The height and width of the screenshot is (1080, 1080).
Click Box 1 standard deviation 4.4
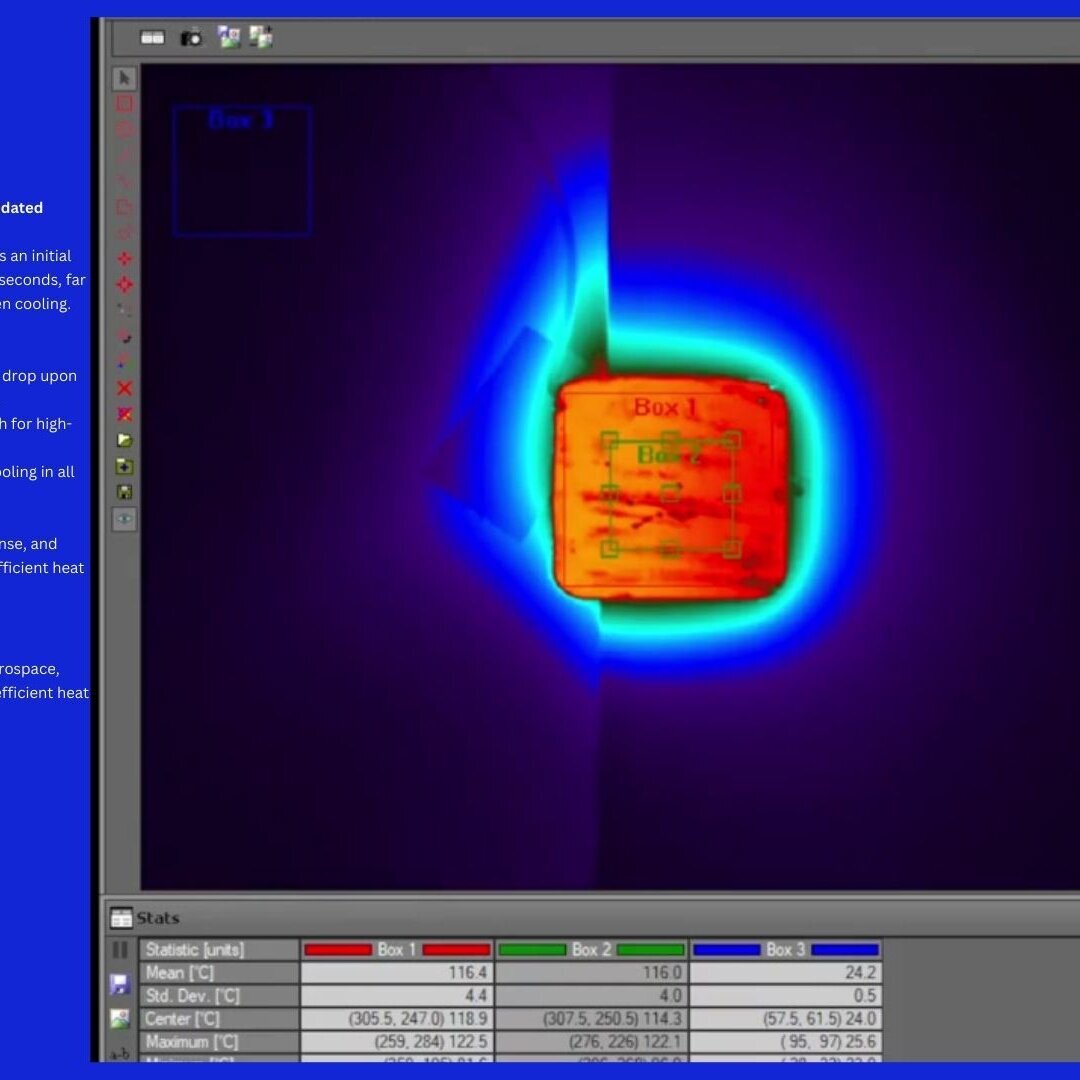pos(397,995)
